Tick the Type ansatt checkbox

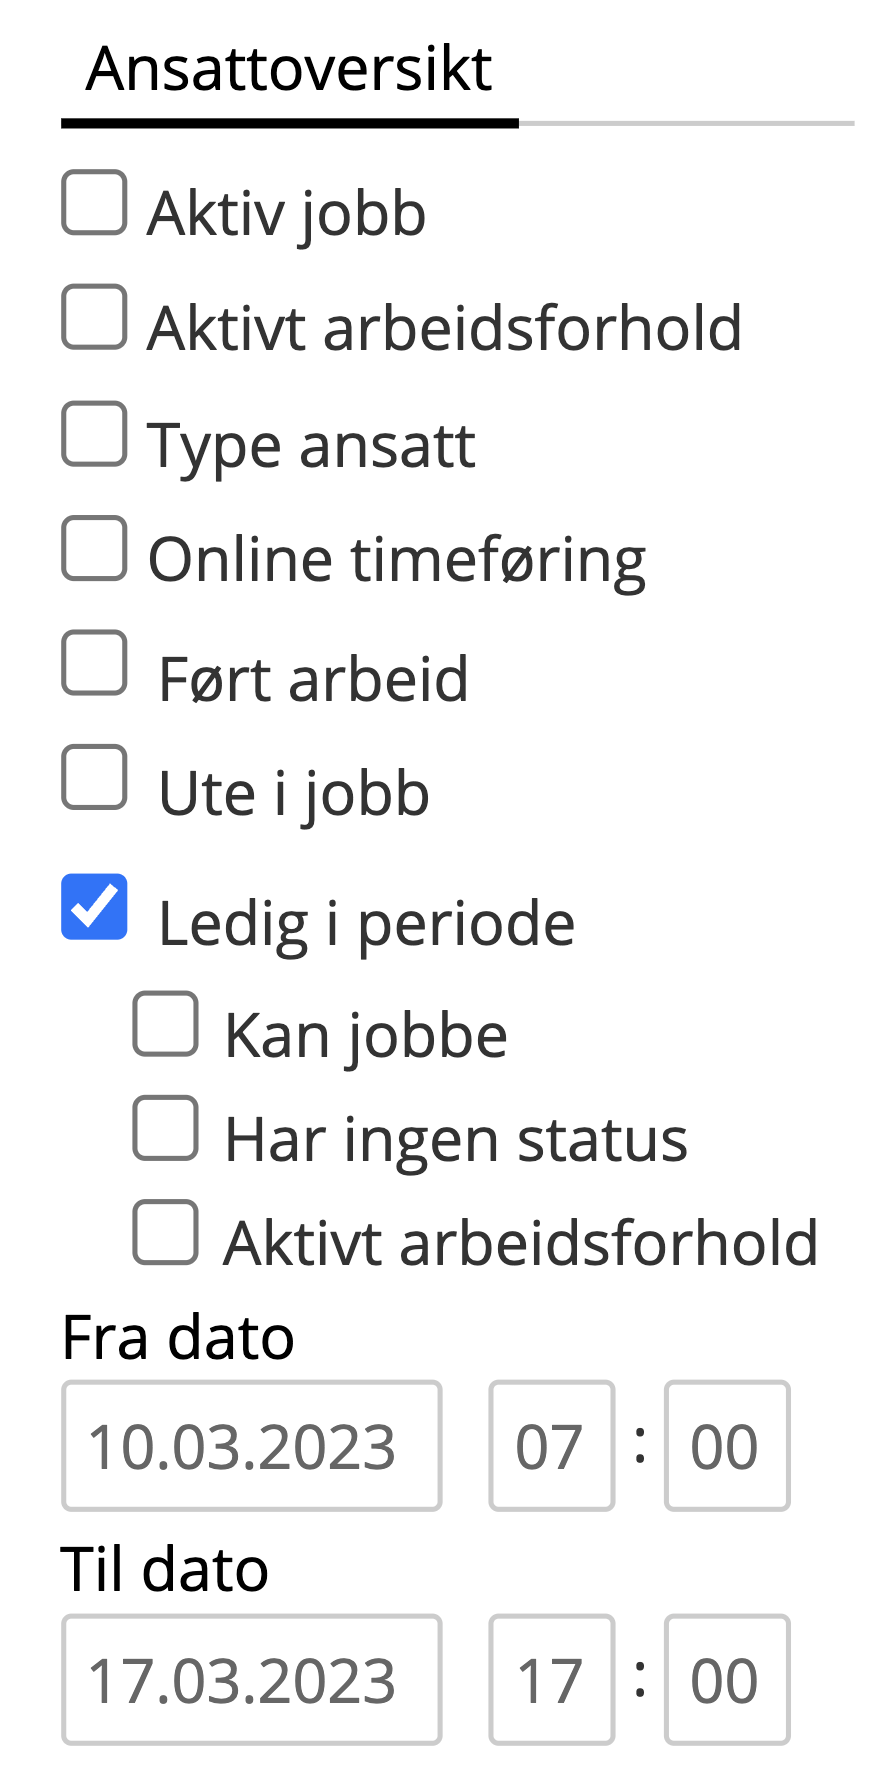pos(94,434)
